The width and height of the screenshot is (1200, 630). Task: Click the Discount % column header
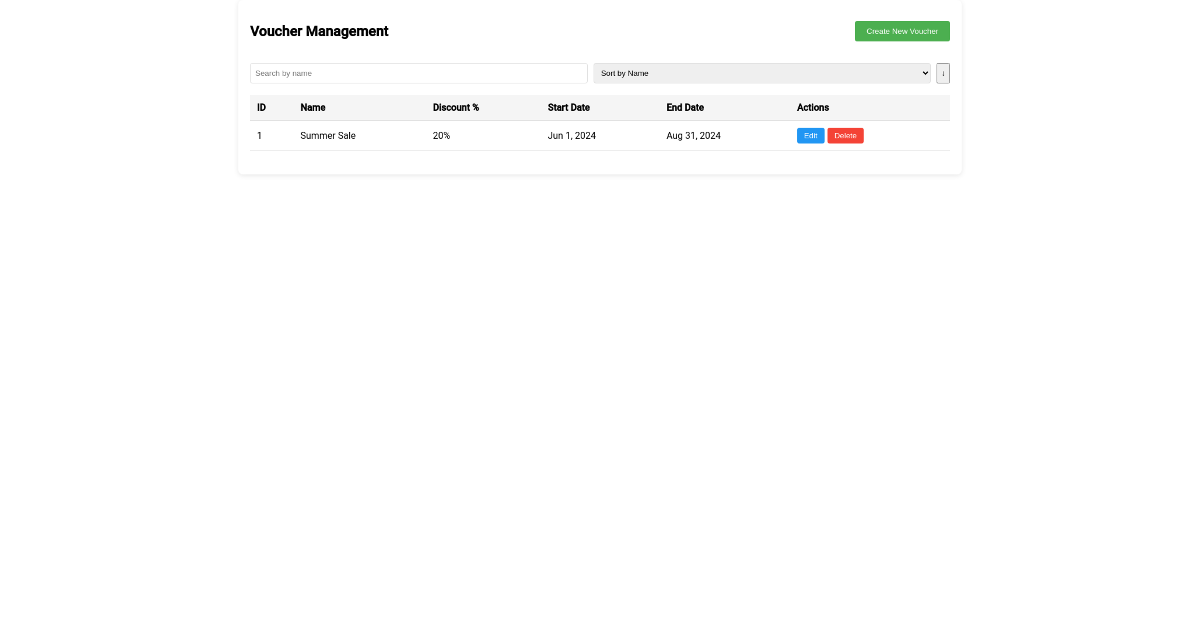456,107
